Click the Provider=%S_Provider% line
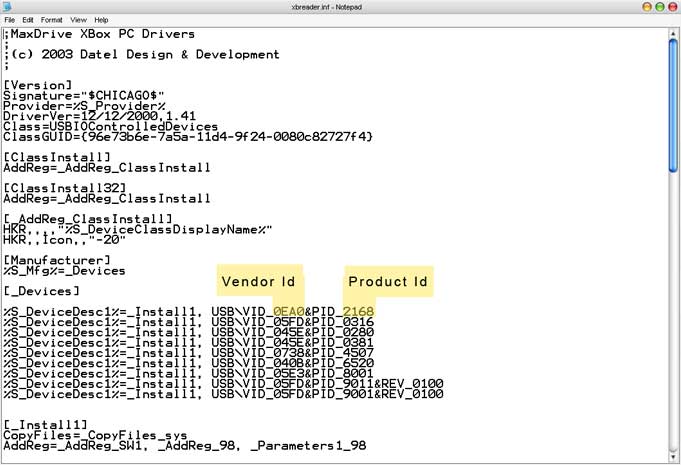 coord(84,106)
